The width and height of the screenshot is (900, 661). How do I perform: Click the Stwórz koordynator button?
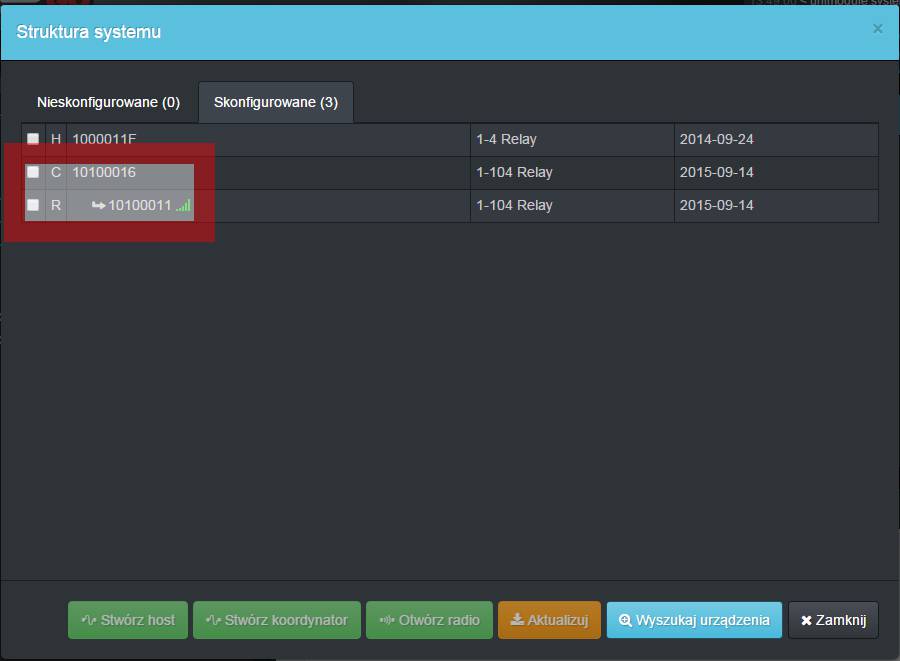[x=276, y=620]
